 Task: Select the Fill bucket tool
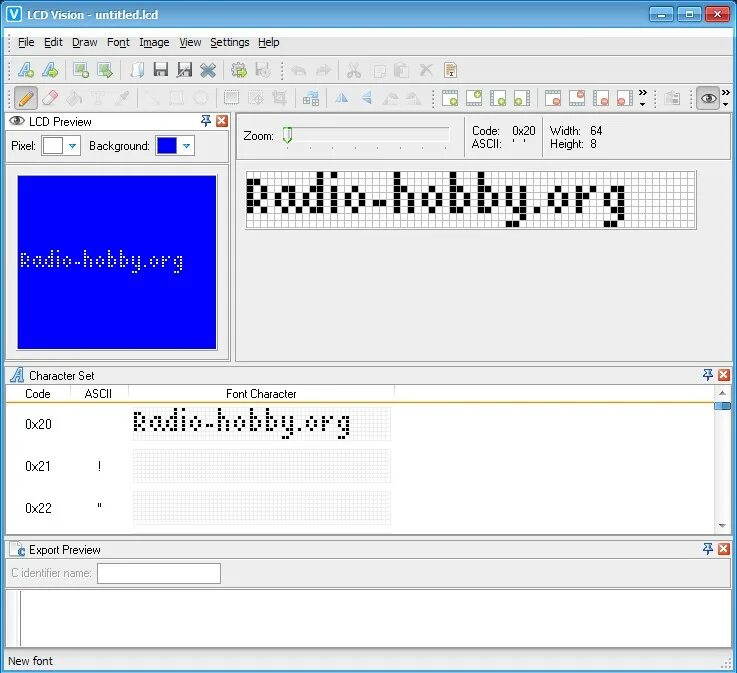(74, 98)
